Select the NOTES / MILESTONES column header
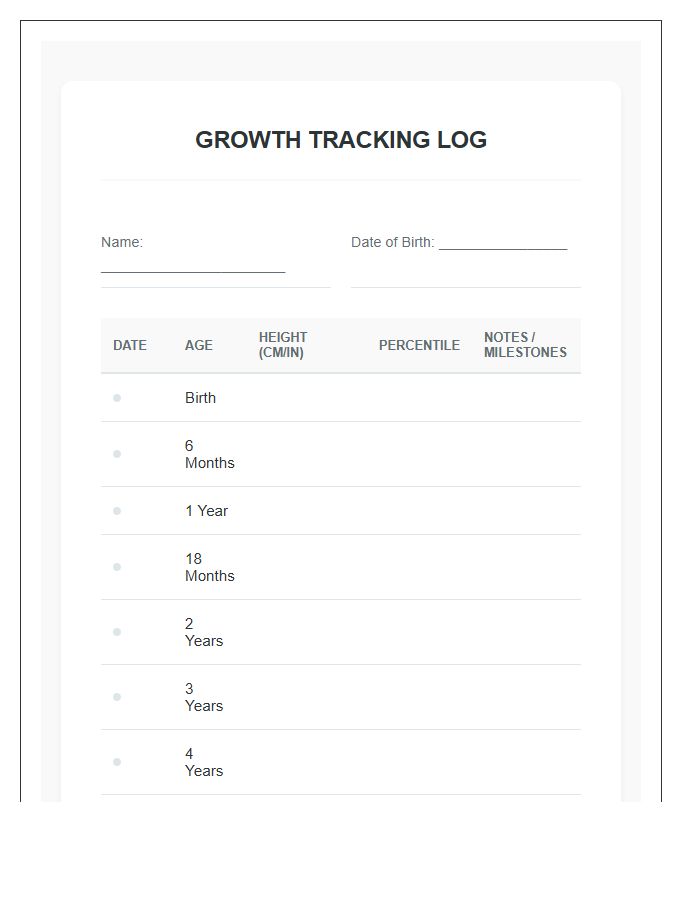This screenshot has height=900, width=700. point(525,345)
